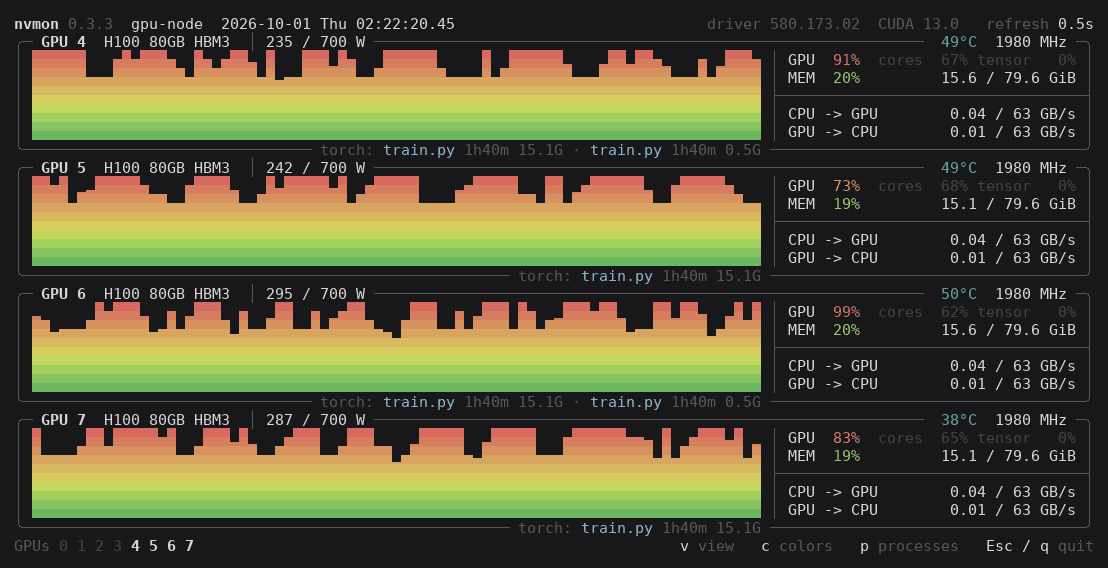The width and height of the screenshot is (1108, 568).
Task: Click 'Esc / q quit' shortcut
Action: click(x=1039, y=546)
